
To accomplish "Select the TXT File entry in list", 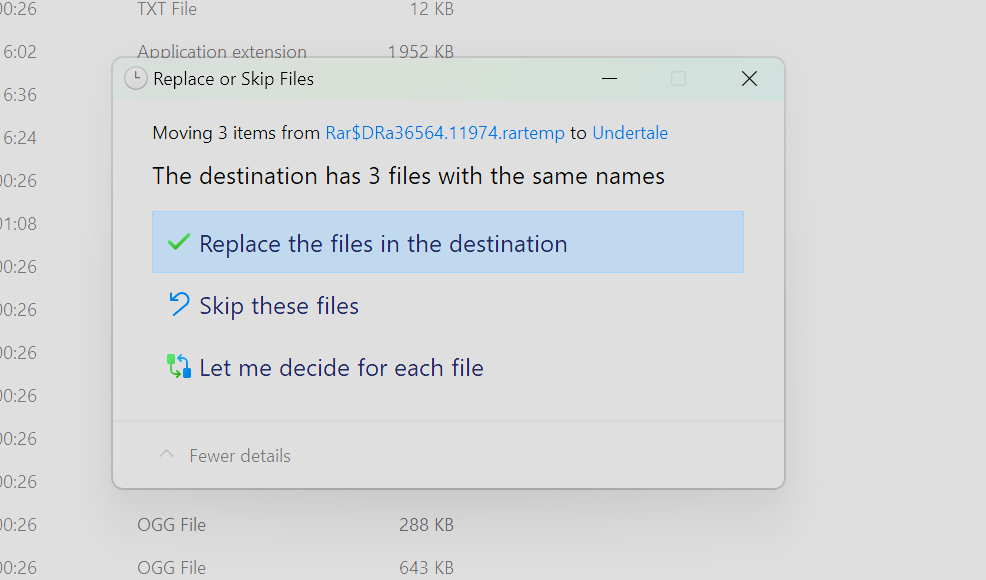I will point(167,10).
